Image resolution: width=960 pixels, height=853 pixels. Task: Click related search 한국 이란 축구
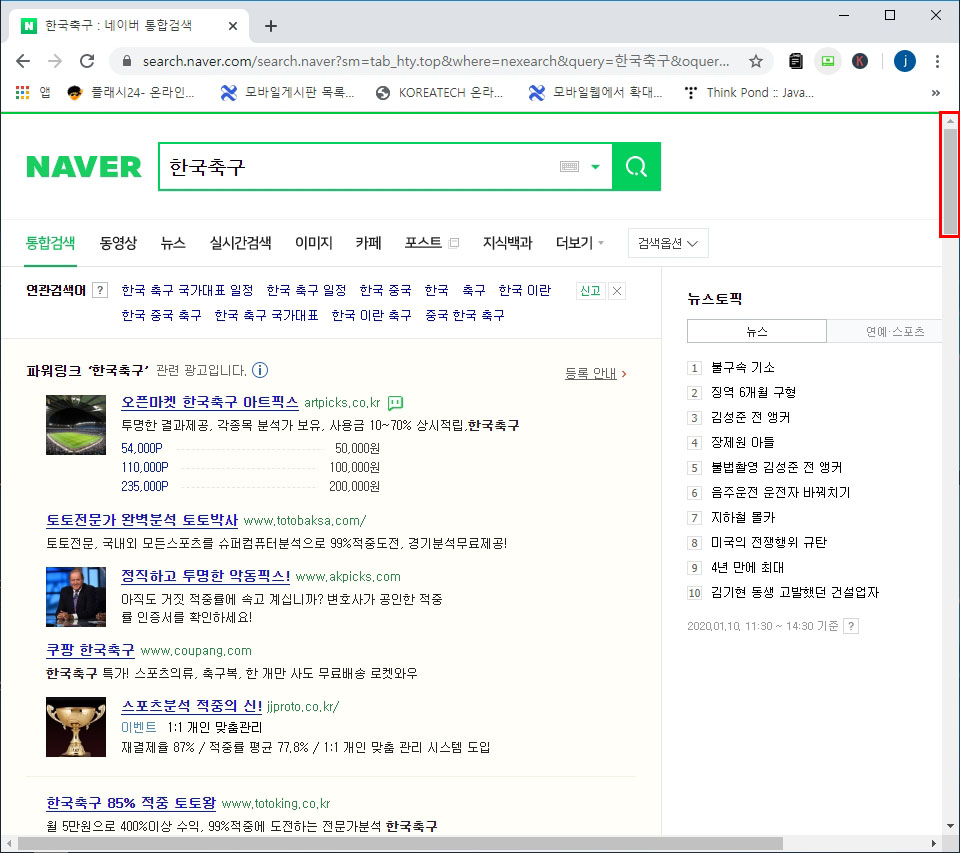coord(371,315)
